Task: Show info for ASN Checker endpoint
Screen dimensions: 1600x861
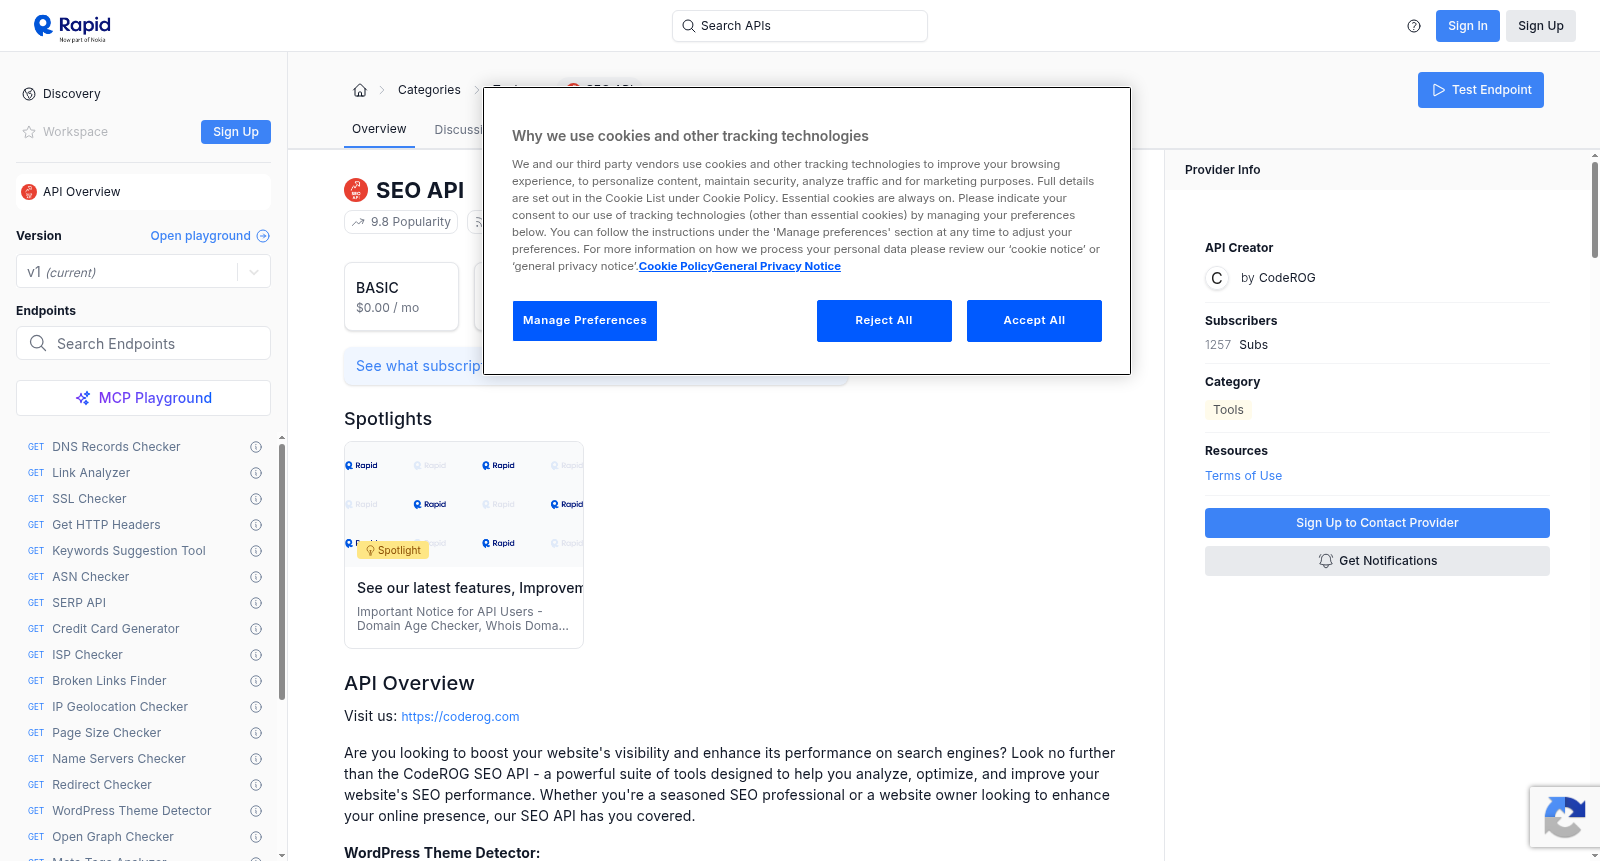Action: coord(256,577)
